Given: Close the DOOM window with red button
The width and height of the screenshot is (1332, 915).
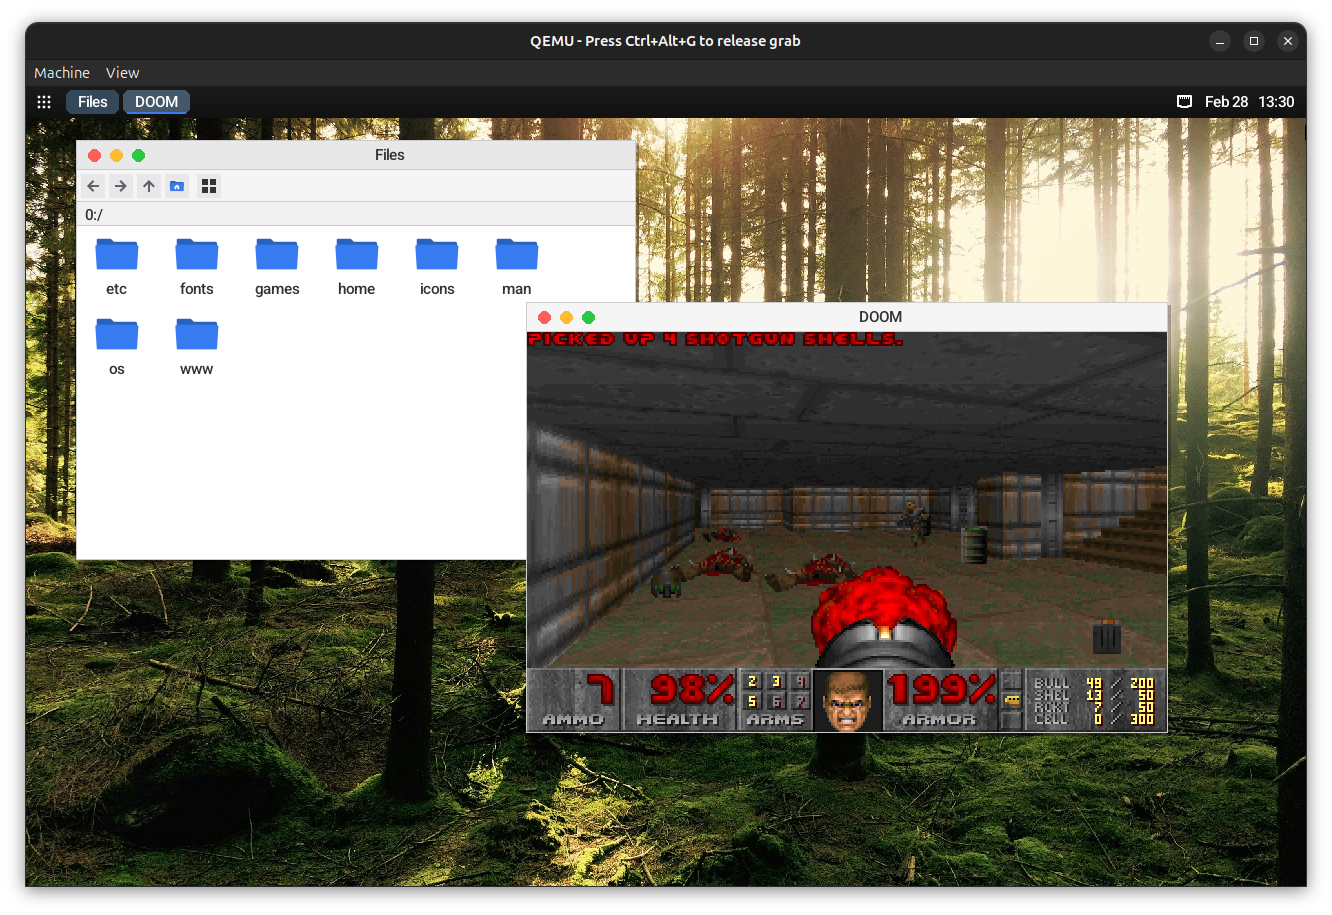Looking at the screenshot, I should pos(545,317).
